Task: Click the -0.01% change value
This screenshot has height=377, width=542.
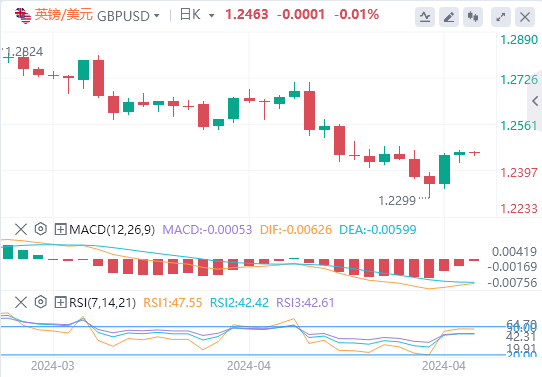Action: click(x=357, y=15)
